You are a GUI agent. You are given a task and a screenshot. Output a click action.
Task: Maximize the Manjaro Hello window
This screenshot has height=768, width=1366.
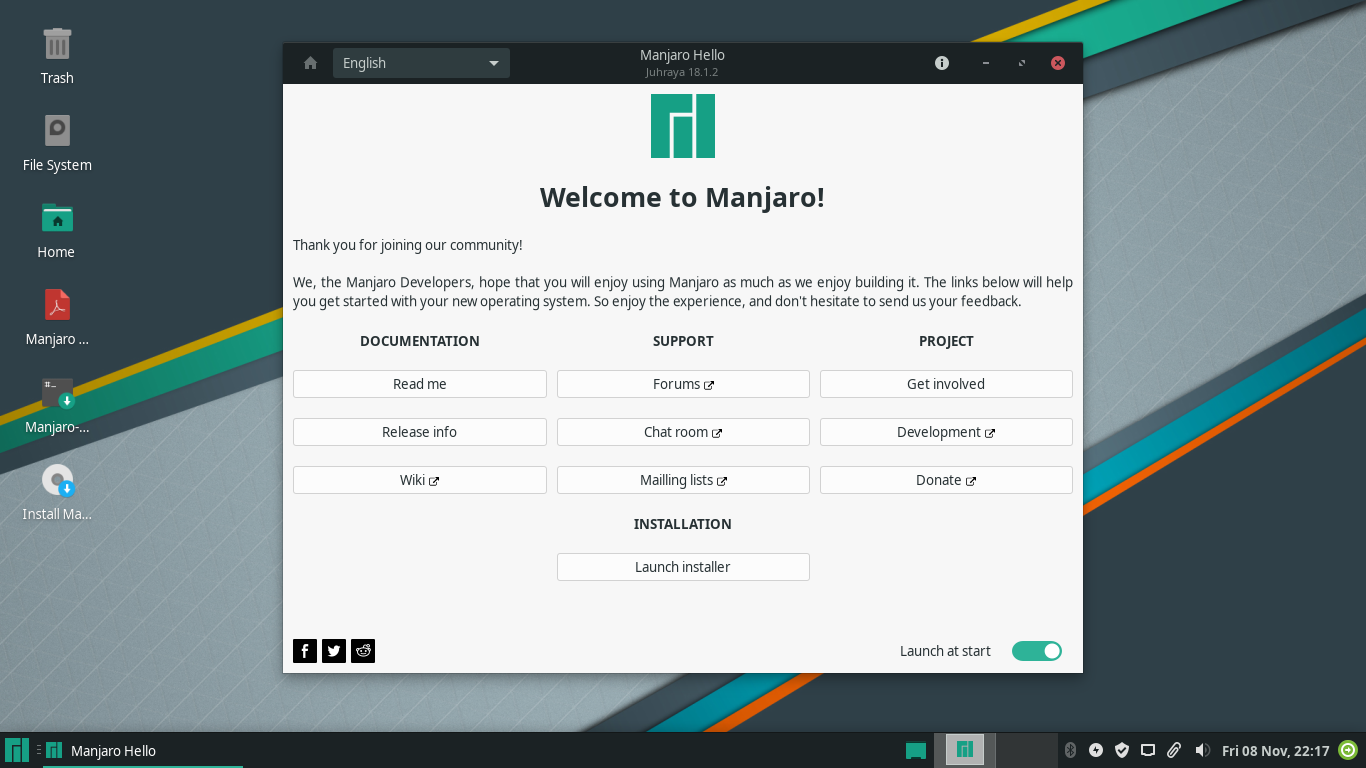[x=1022, y=63]
